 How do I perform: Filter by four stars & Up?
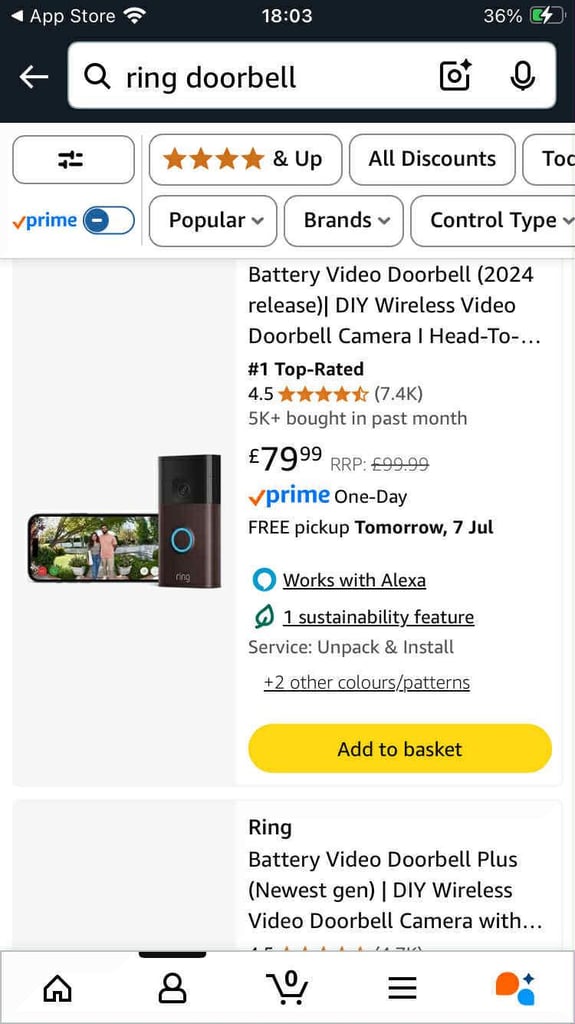point(245,159)
